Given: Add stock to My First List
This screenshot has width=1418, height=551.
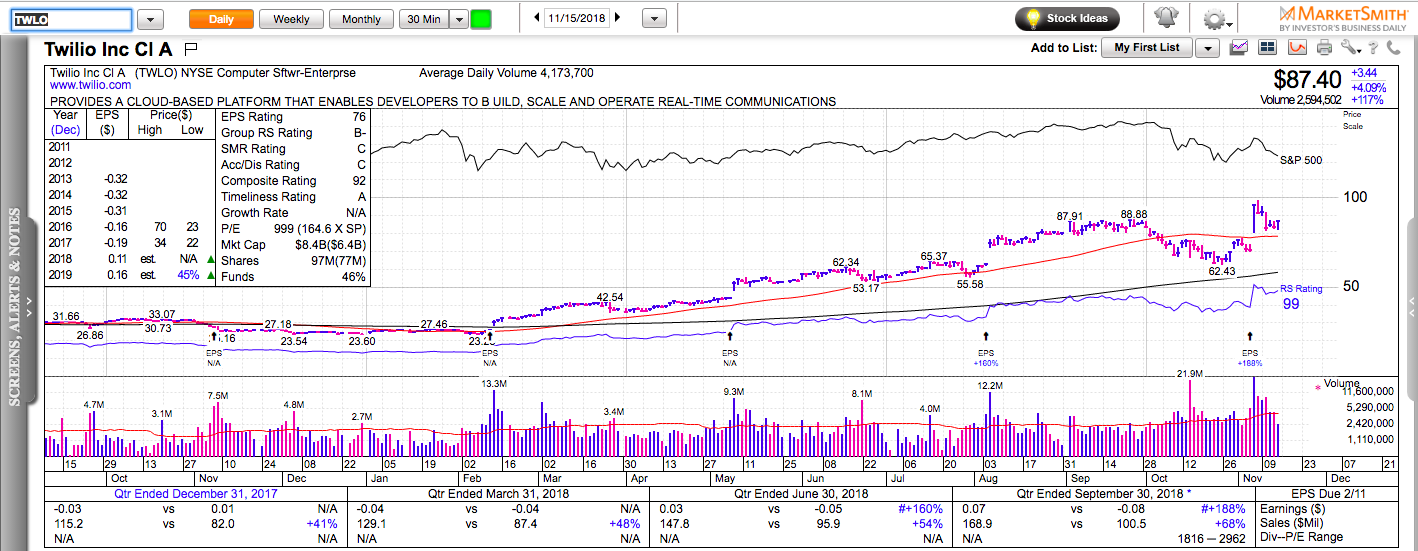Looking at the screenshot, I should pos(1147,48).
